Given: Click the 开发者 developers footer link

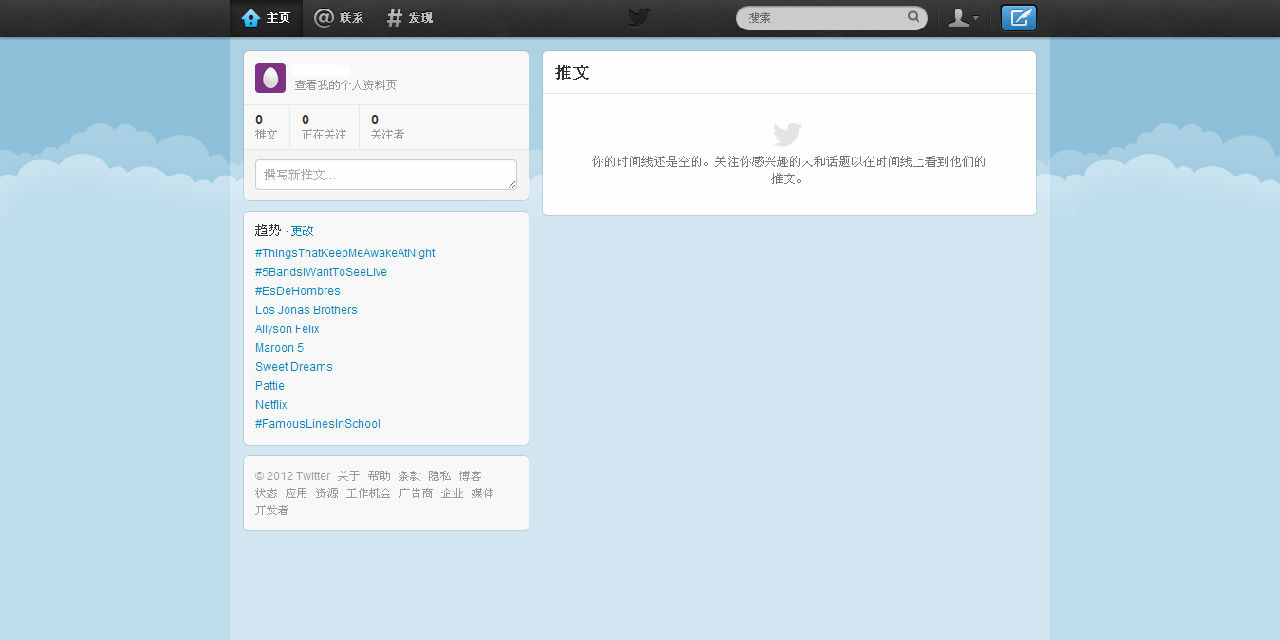Looking at the screenshot, I should point(272,510).
